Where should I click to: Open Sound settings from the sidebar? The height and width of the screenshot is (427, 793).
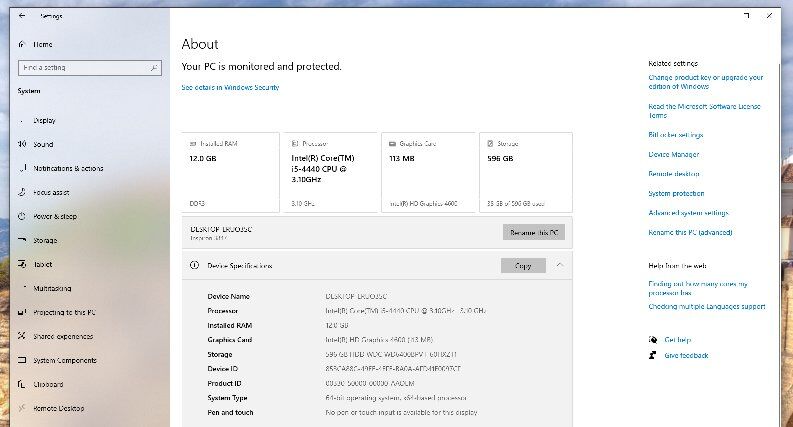tap(43, 144)
